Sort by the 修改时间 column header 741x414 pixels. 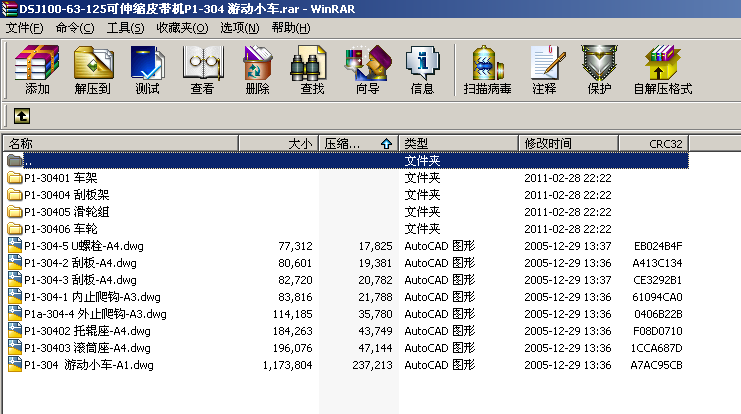tap(569, 143)
